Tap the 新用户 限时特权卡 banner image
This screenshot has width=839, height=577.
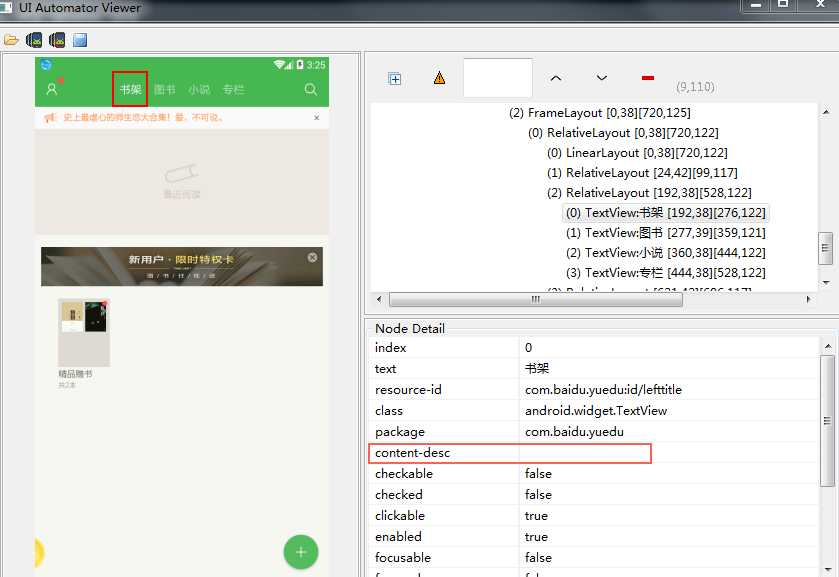tap(181, 266)
